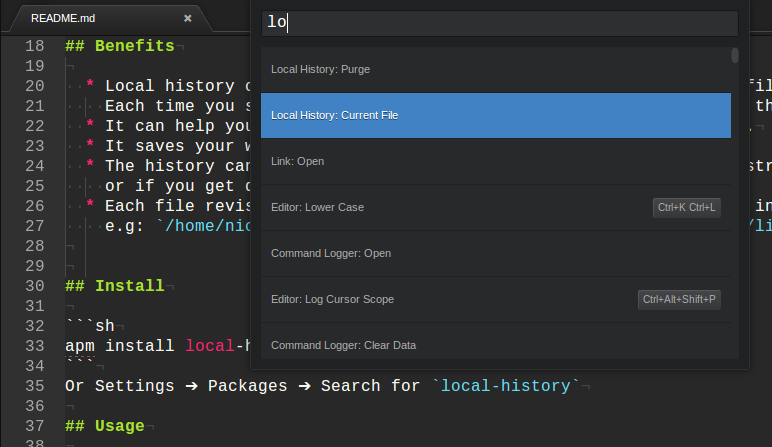The width and height of the screenshot is (772, 447).
Task: Choose Editor: Lower Case command
Action: 496,207
